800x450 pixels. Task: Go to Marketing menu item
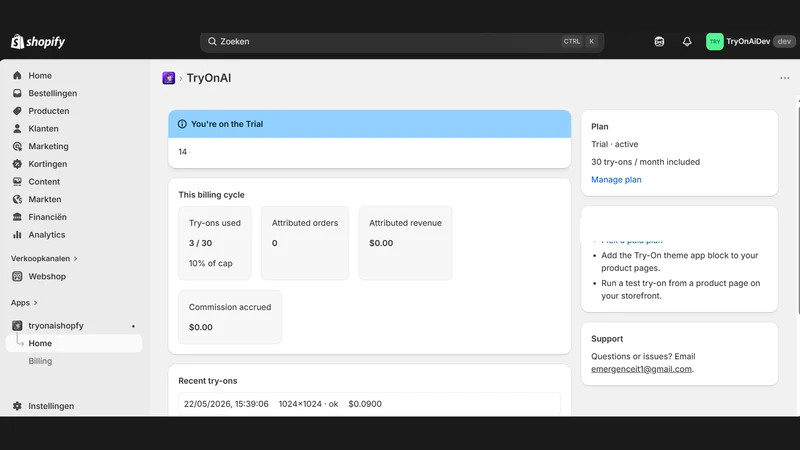click(48, 146)
